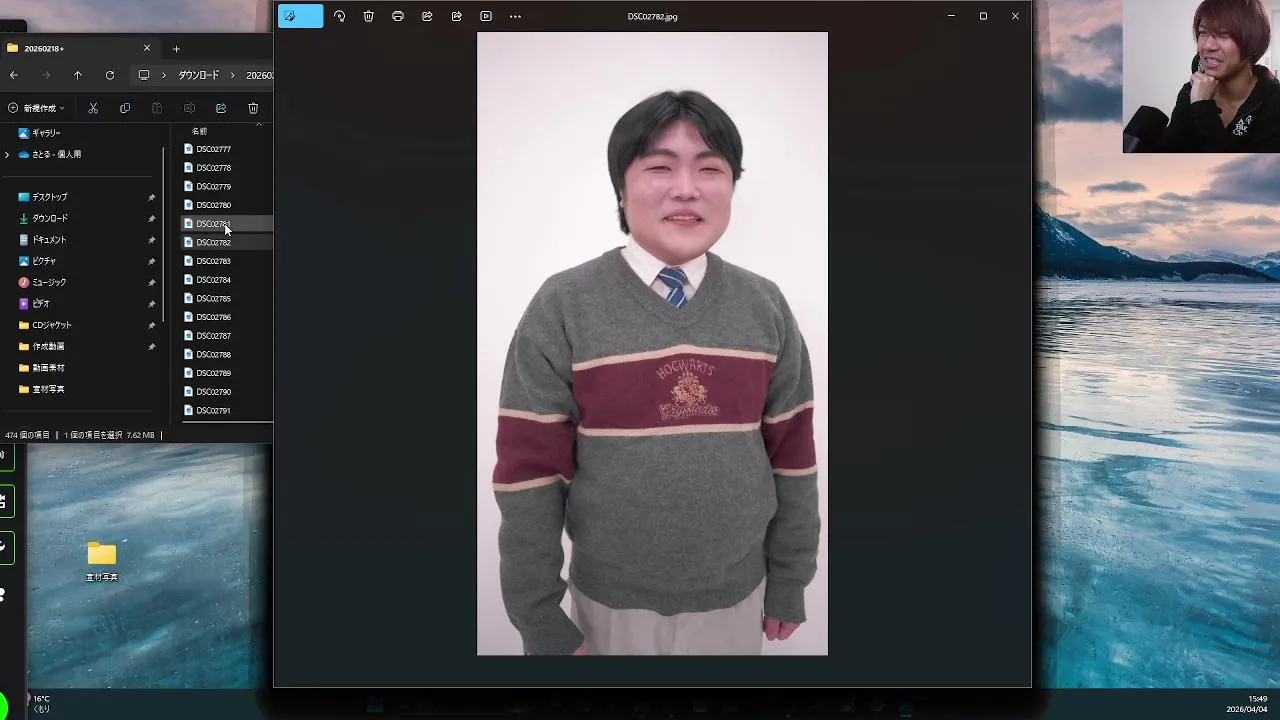Toggle the pin next to ビデオ

pos(152,303)
